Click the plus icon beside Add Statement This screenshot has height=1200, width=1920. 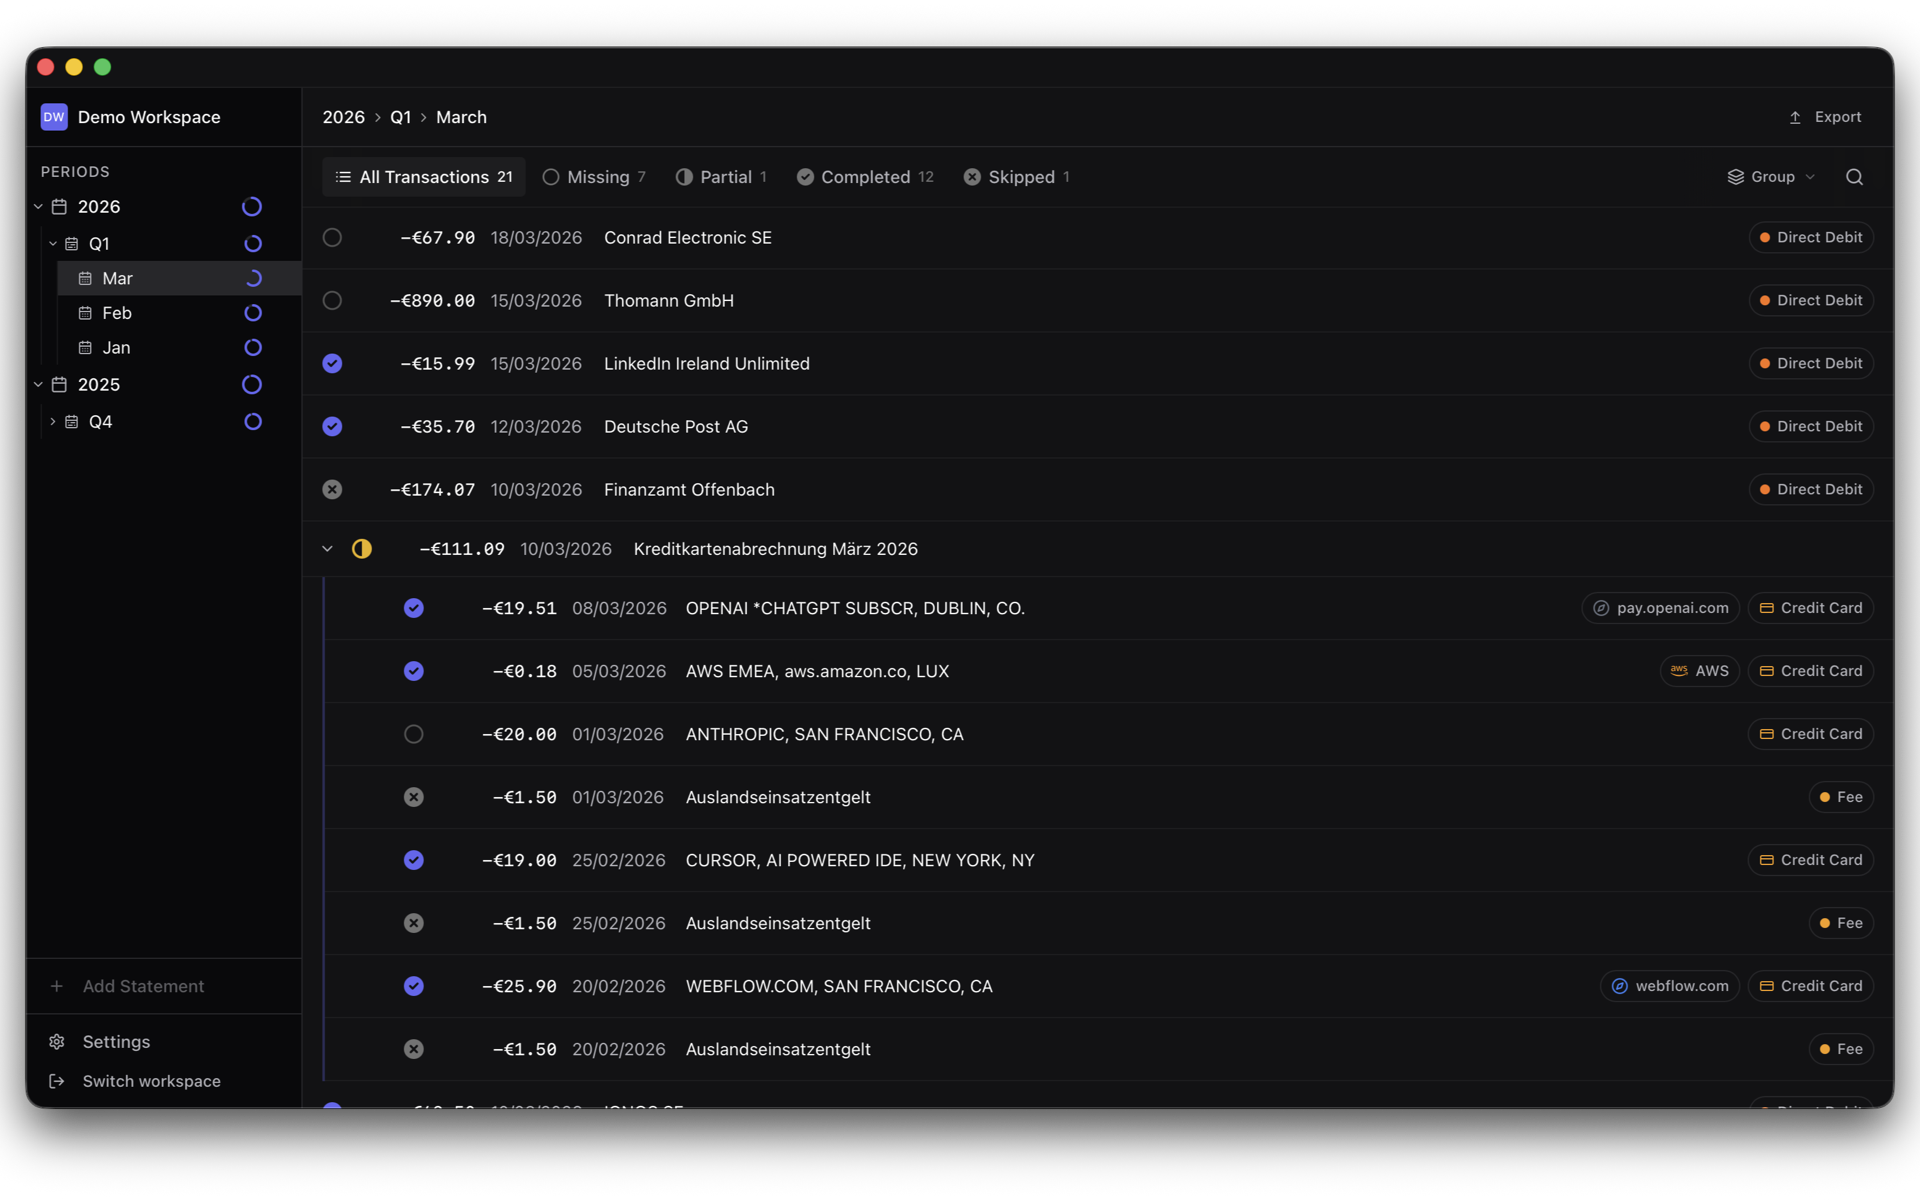(x=57, y=986)
